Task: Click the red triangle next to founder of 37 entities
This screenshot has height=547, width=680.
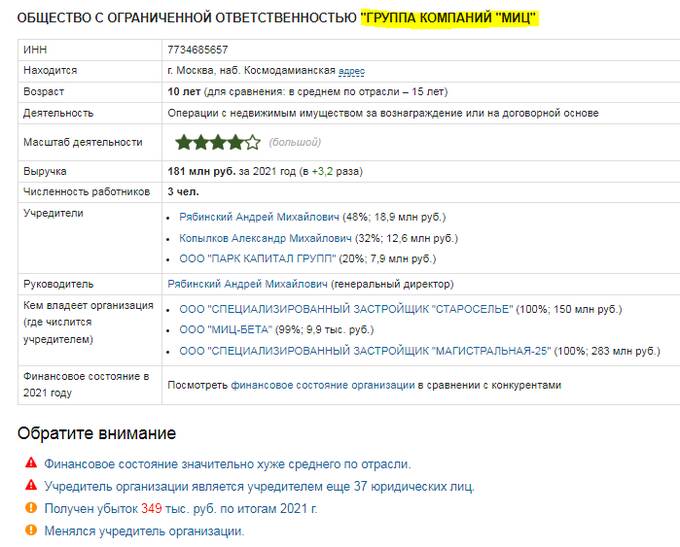Action: (x=31, y=485)
